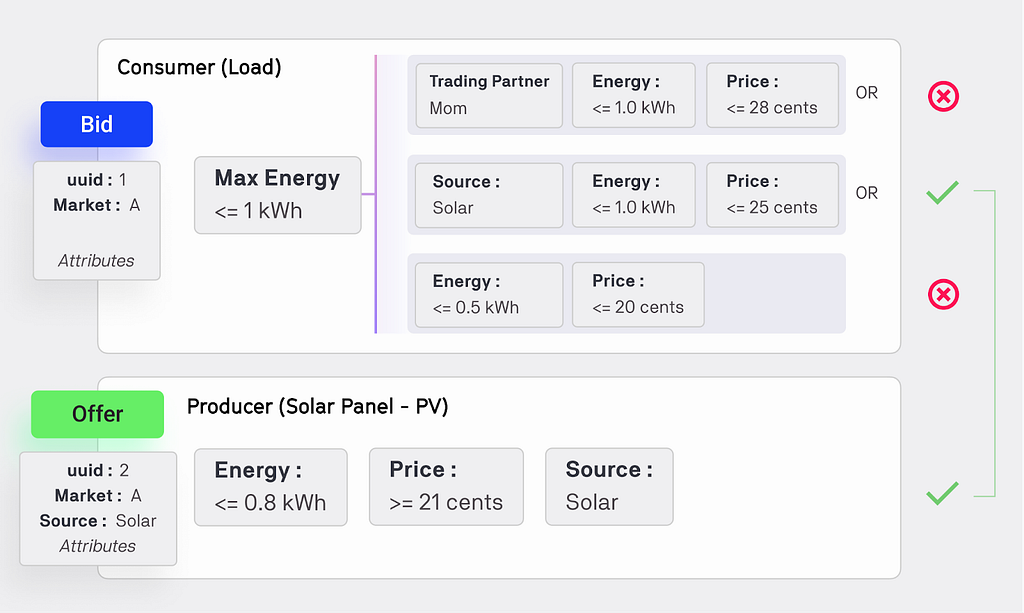Click the green checkmark beside Solar source row
The height and width of the screenshot is (613, 1024).
click(942, 193)
